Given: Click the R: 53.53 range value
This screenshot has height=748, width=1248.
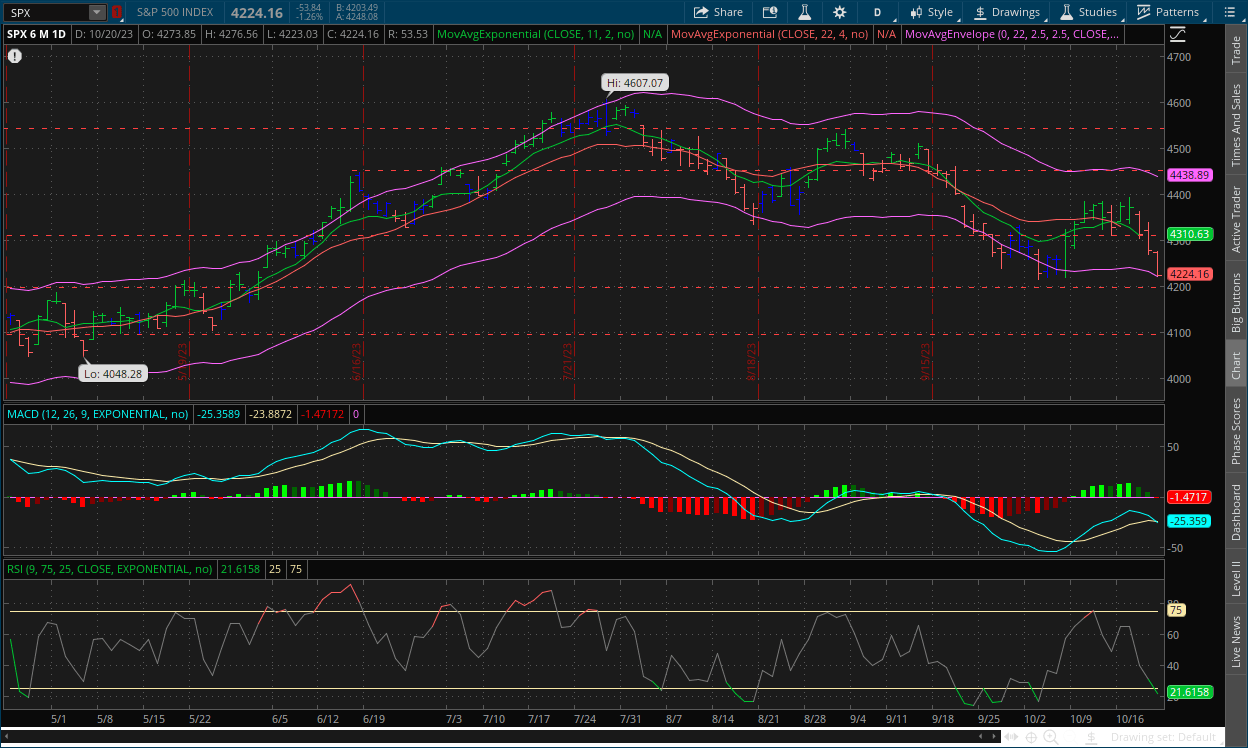Looking at the screenshot, I should pos(406,34).
